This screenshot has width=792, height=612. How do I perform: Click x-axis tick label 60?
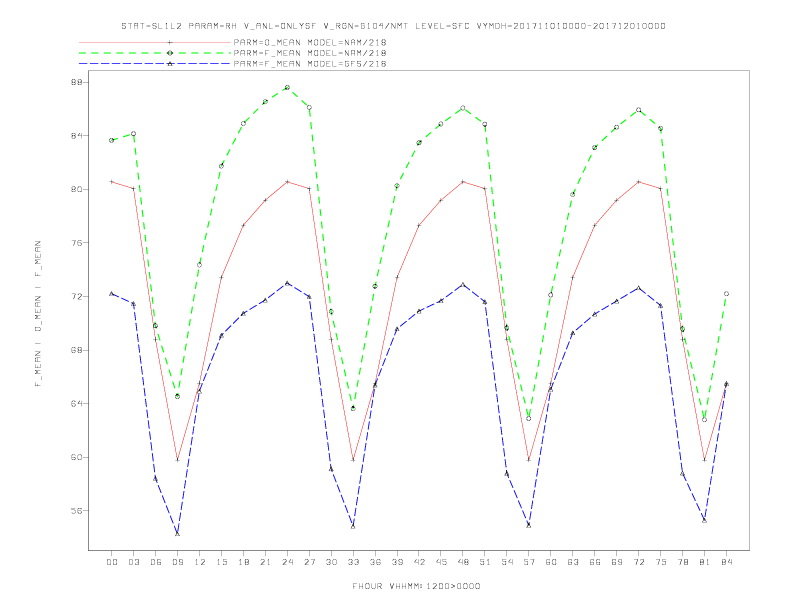point(551,562)
